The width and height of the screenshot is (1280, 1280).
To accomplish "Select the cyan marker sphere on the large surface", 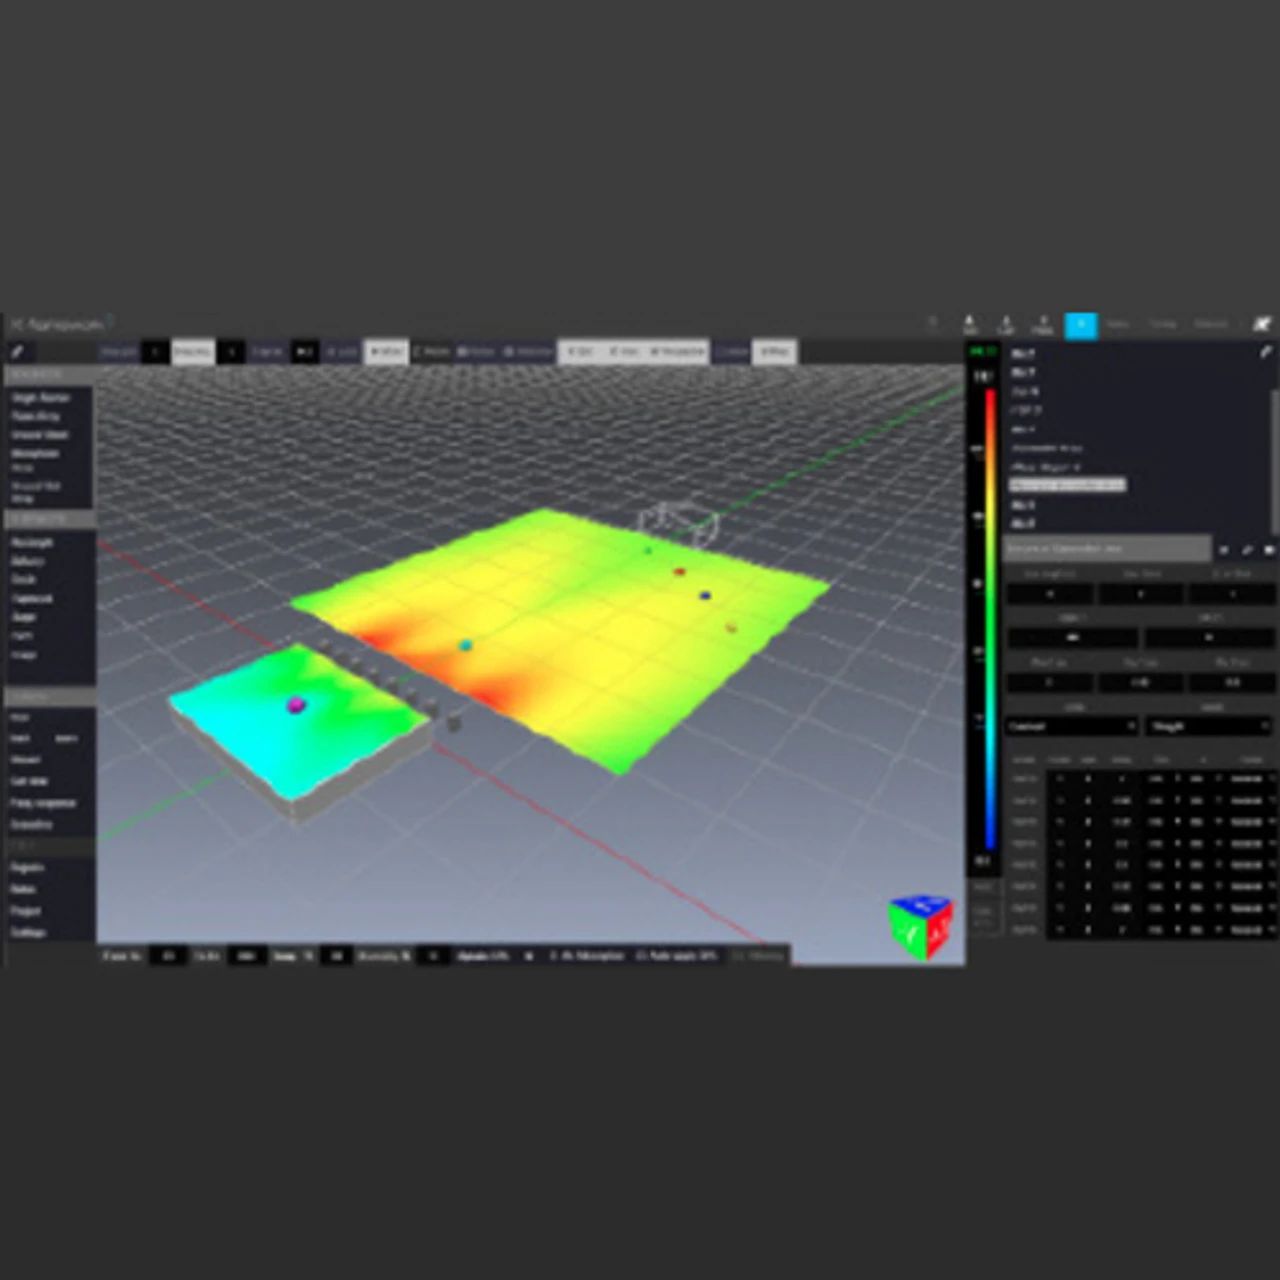I will pos(465,646).
